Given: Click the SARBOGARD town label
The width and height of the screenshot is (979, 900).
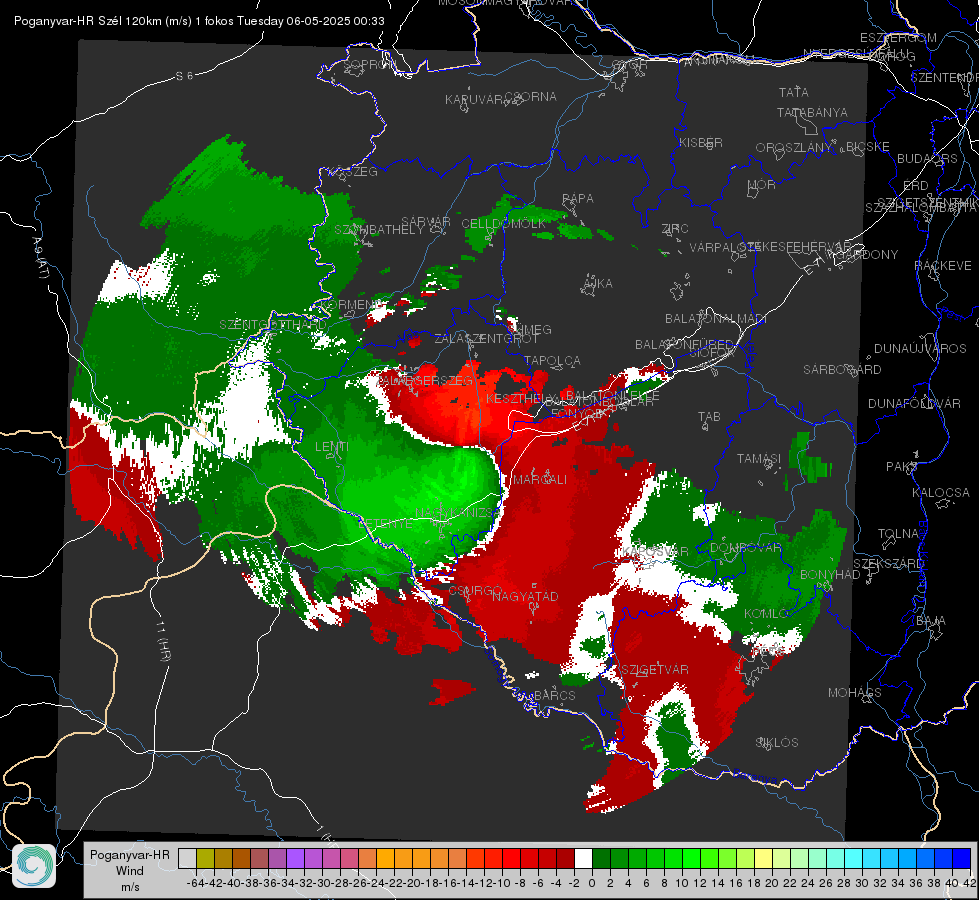Looking at the screenshot, I should 842,370.
